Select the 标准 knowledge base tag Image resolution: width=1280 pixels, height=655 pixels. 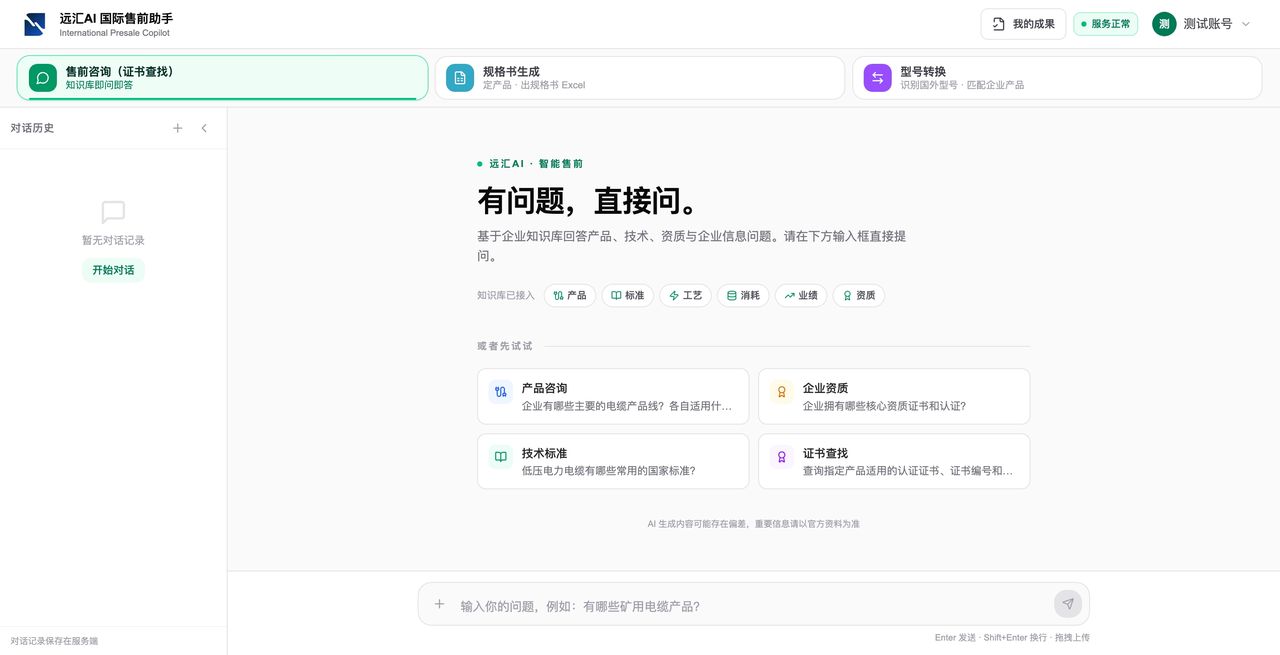point(628,296)
